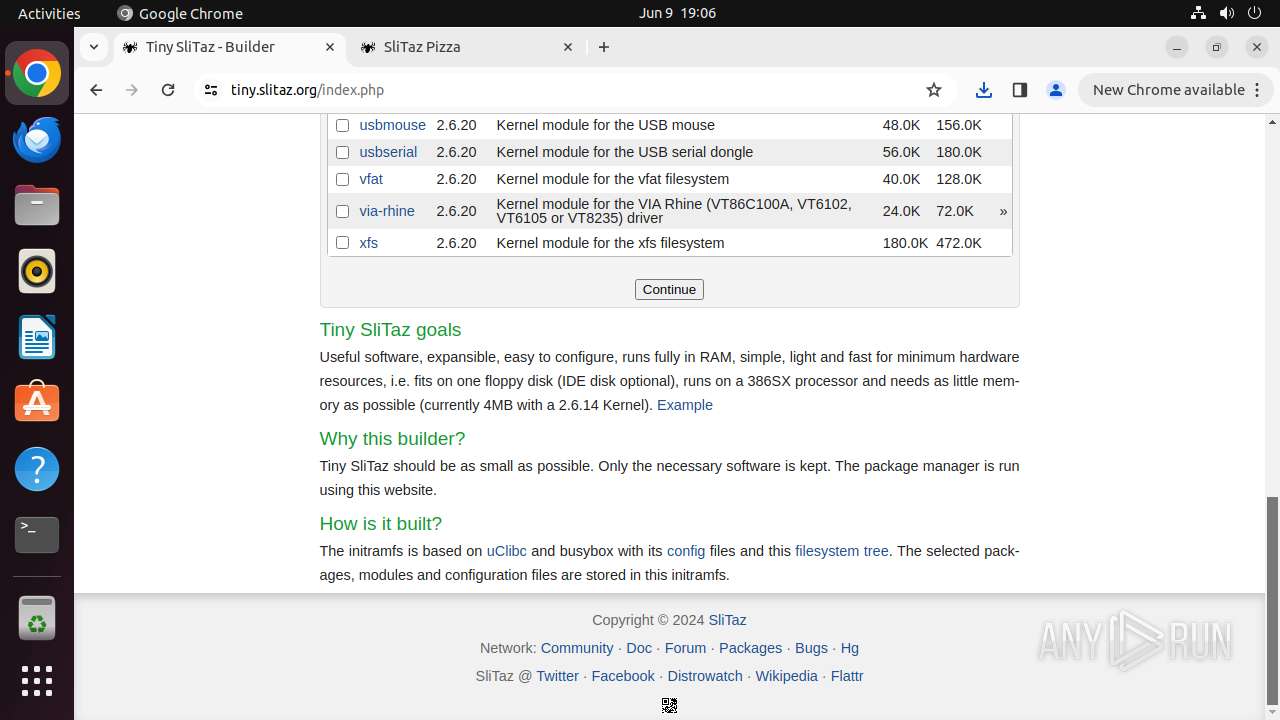View site information icon in address bar

click(210, 90)
